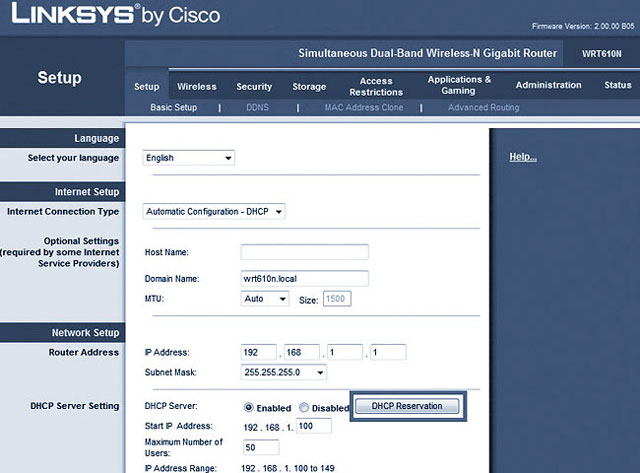The height and width of the screenshot is (473, 640).
Task: Open the MAC Address Clone sub-tab
Action: (364, 107)
